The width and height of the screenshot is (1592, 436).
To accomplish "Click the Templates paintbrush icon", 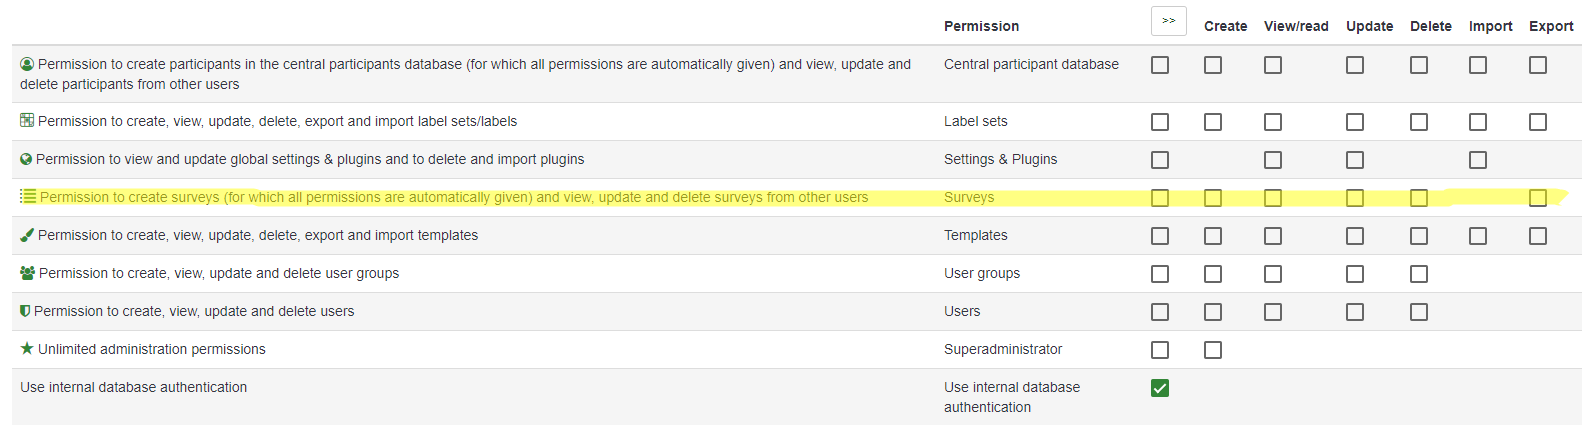I will click(x=27, y=235).
